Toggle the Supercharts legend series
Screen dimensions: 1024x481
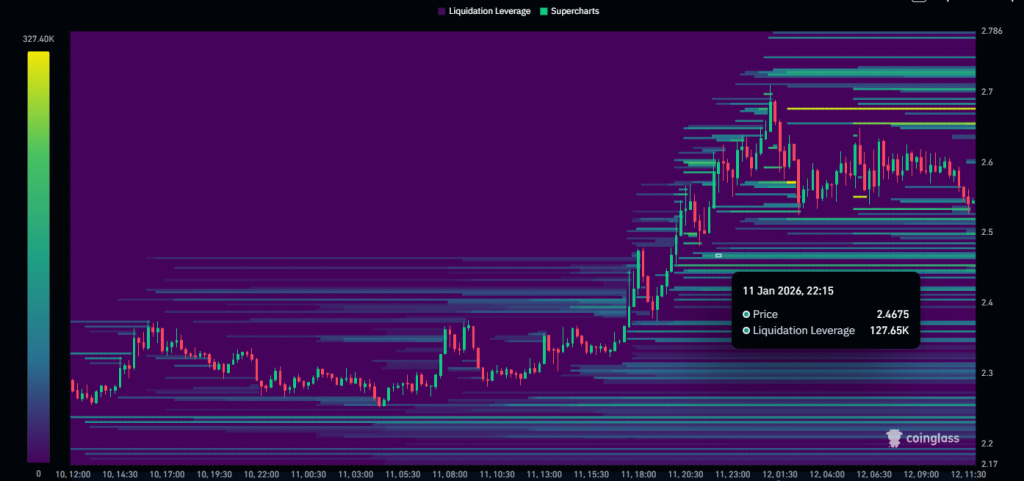[x=569, y=11]
